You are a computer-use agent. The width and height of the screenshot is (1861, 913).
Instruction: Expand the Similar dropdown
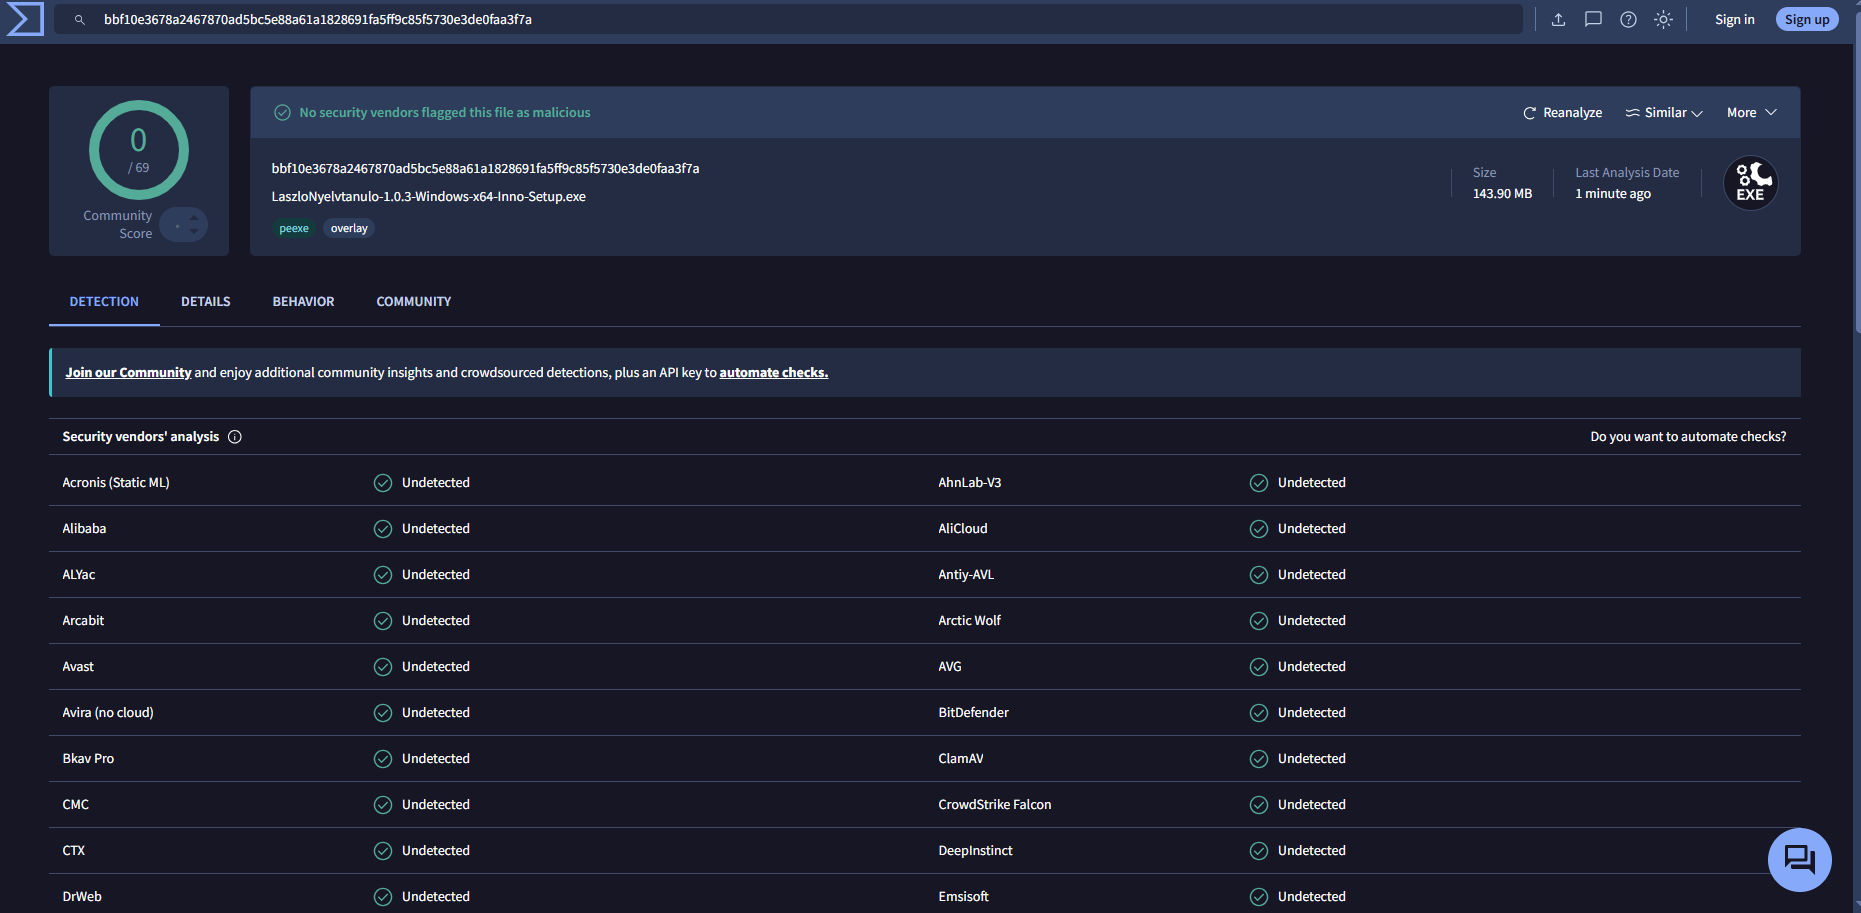1664,113
